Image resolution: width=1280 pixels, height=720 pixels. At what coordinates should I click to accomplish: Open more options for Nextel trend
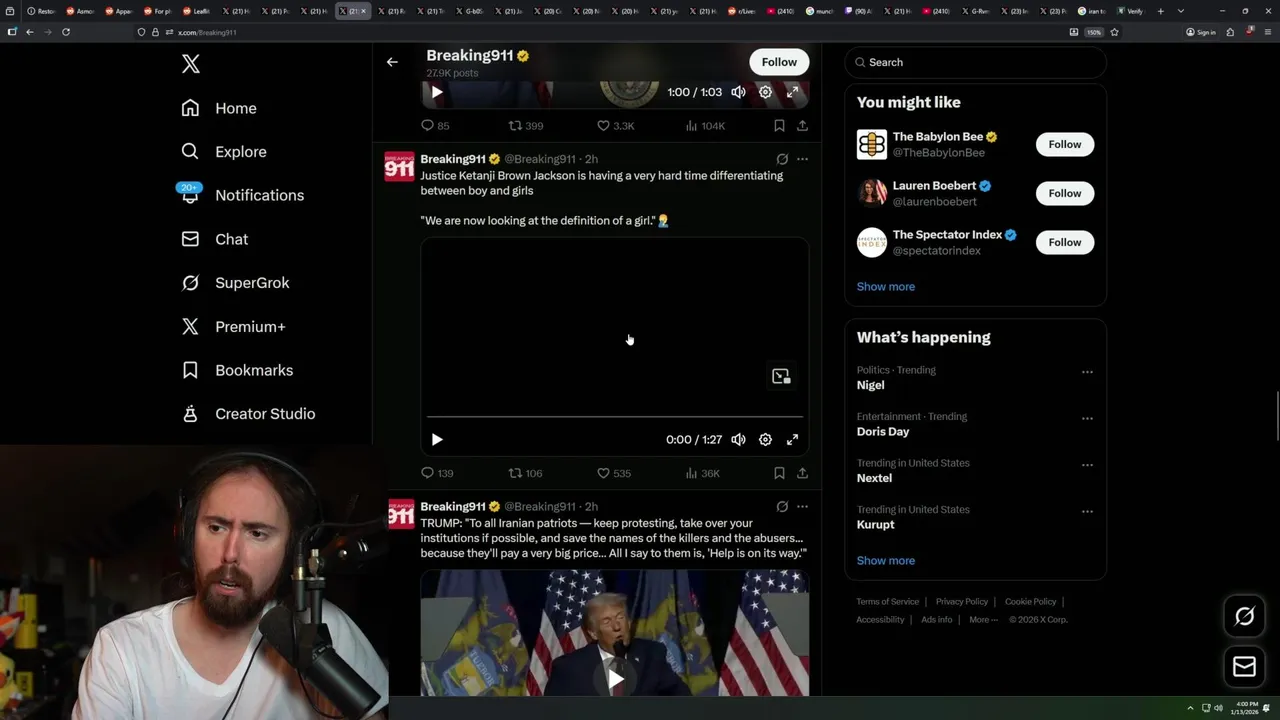[1087, 465]
